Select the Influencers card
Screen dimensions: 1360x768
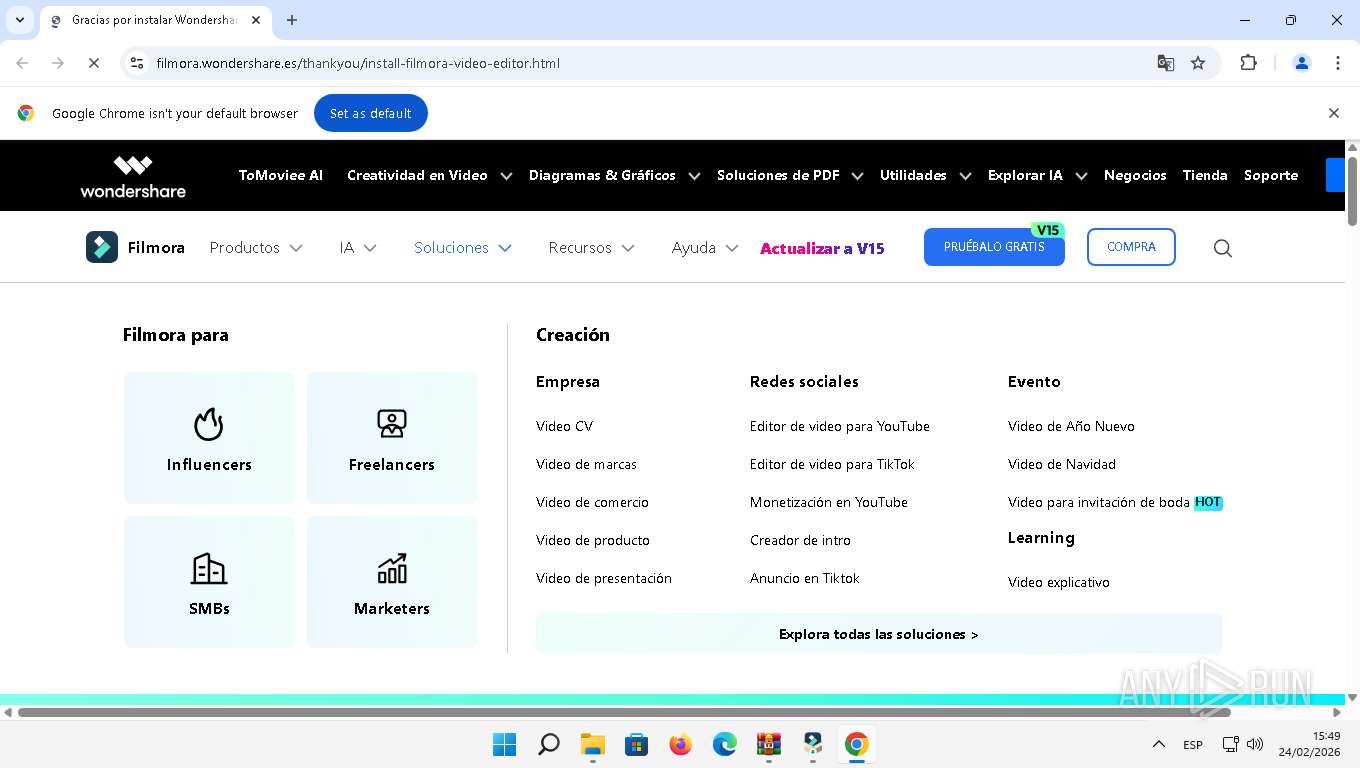[x=209, y=438]
